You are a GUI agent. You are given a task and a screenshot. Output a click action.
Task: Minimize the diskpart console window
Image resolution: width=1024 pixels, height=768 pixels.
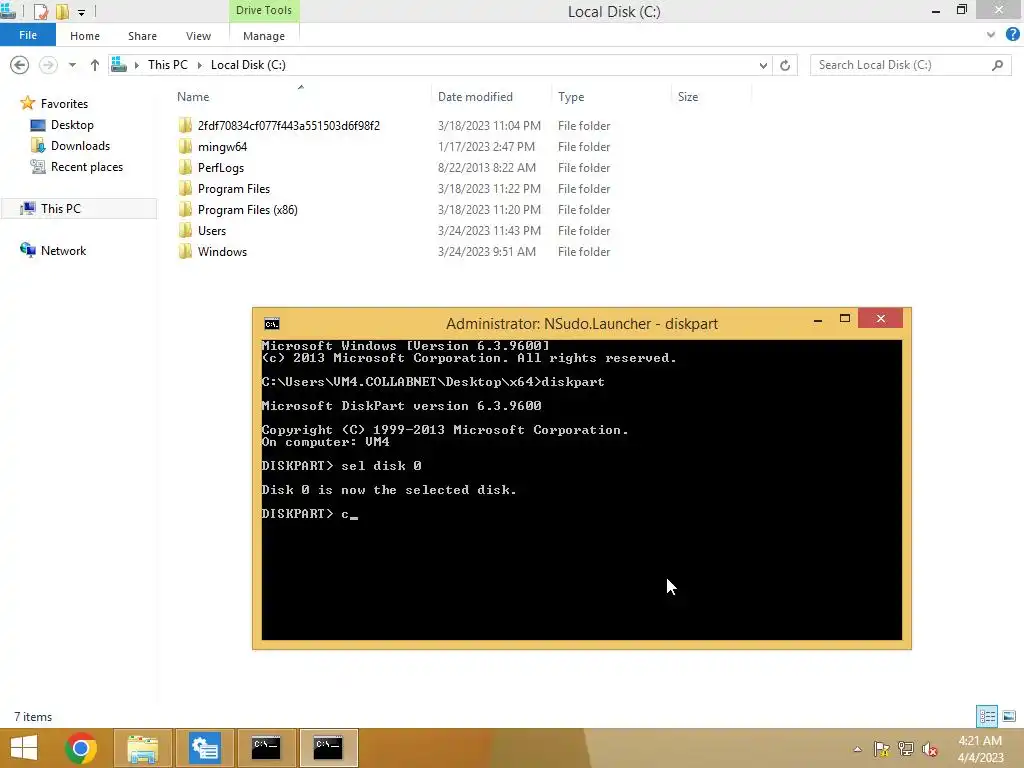pos(818,319)
